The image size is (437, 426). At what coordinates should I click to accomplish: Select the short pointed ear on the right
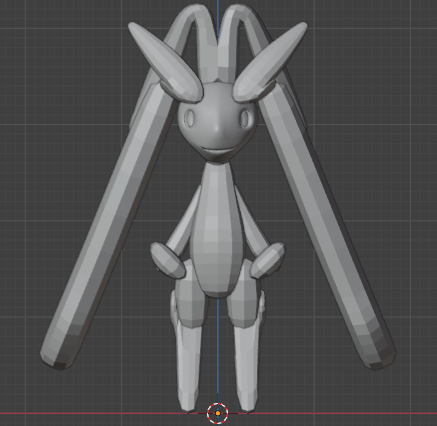270,62
